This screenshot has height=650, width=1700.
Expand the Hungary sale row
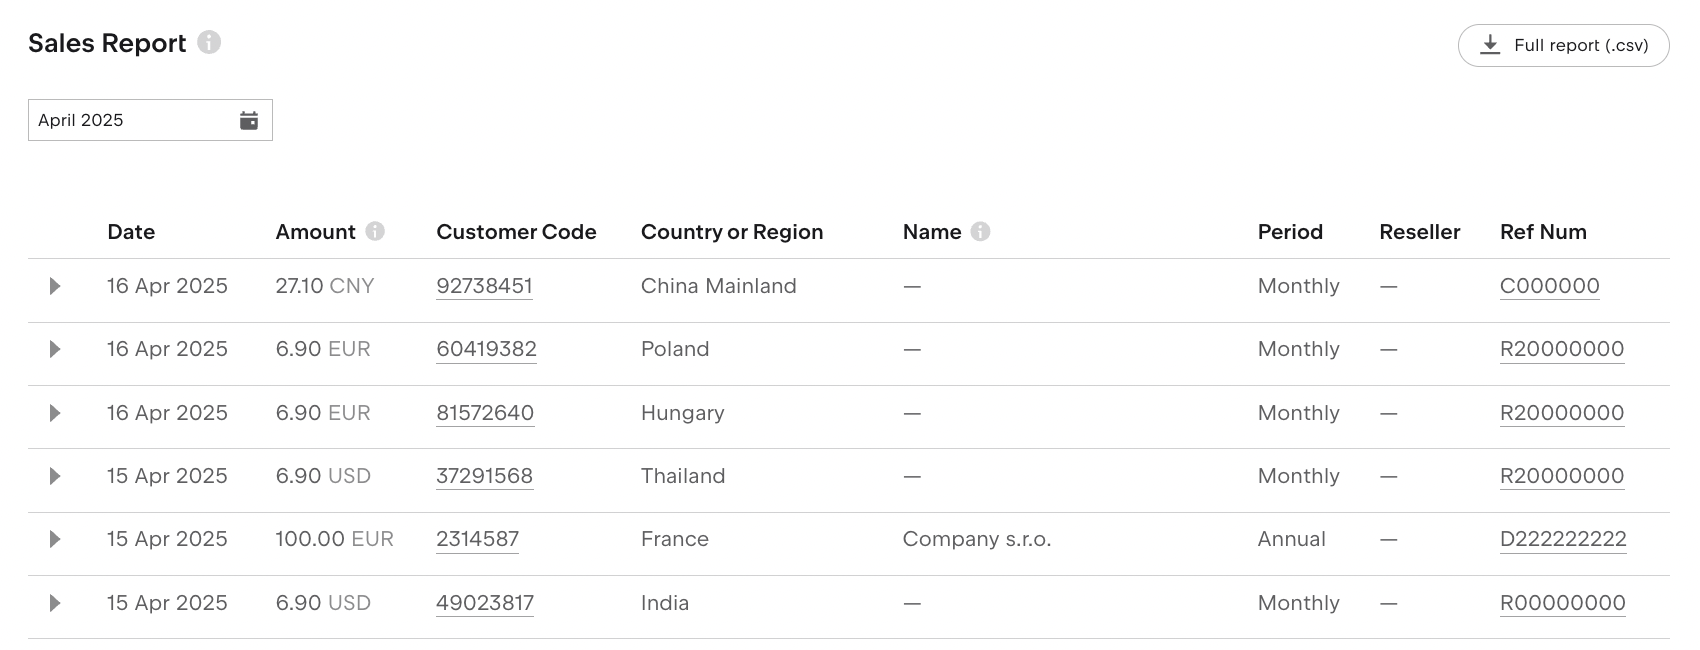click(55, 413)
